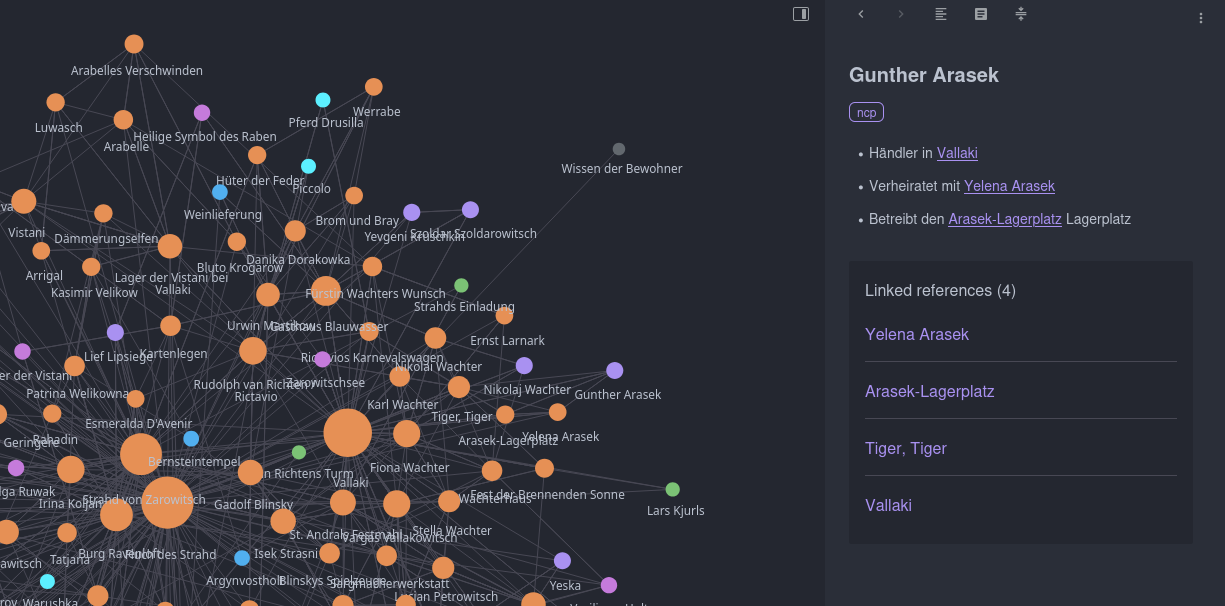Viewport: 1225px width, 606px height.
Task: Select the gray Wissen der Bewohner node
Action: (618, 148)
